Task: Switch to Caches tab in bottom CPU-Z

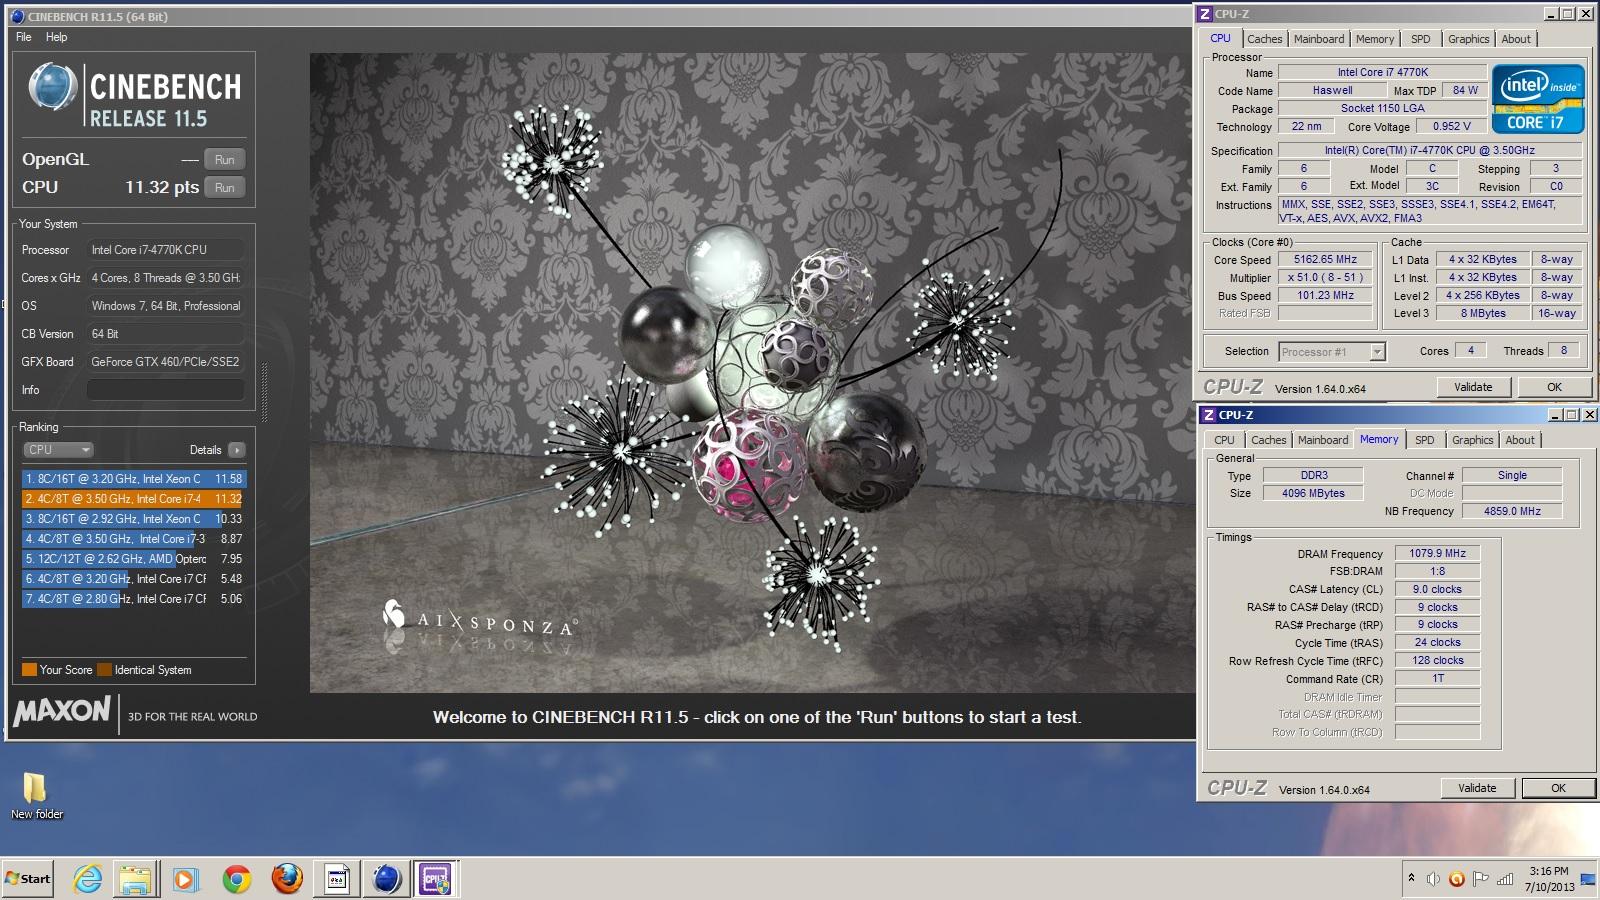Action: point(1268,440)
